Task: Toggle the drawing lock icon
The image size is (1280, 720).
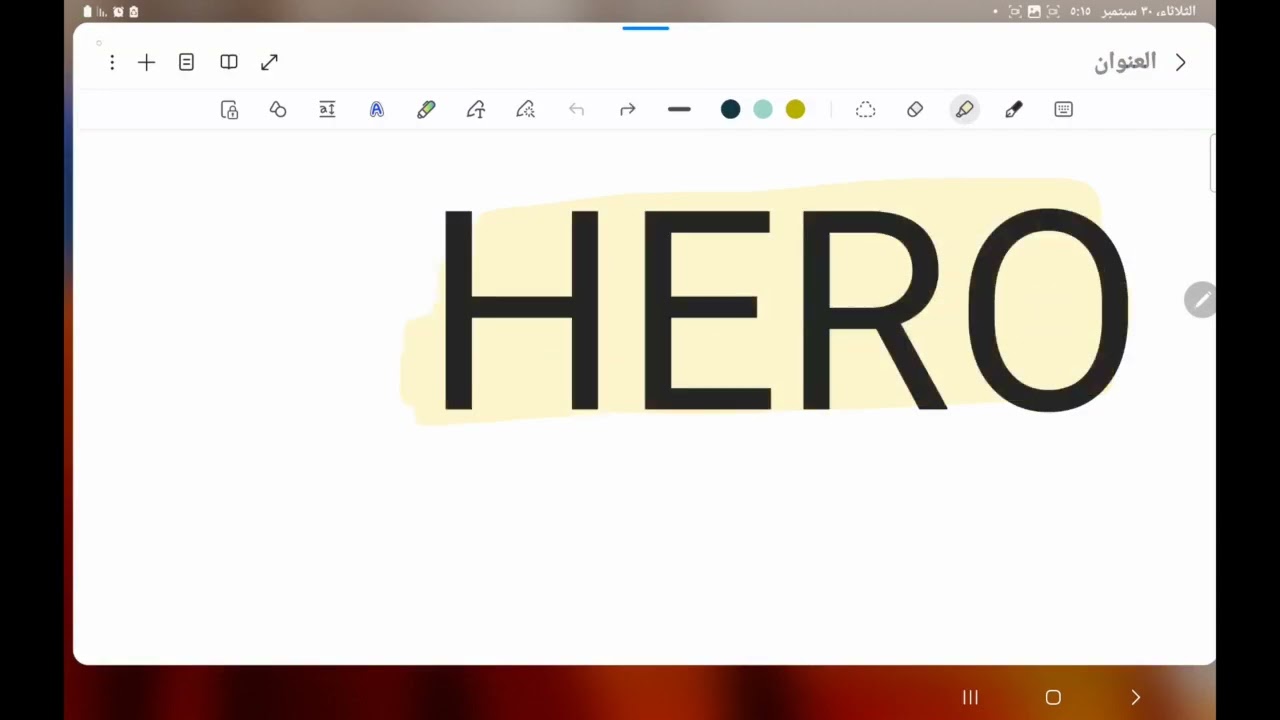Action: [229, 110]
